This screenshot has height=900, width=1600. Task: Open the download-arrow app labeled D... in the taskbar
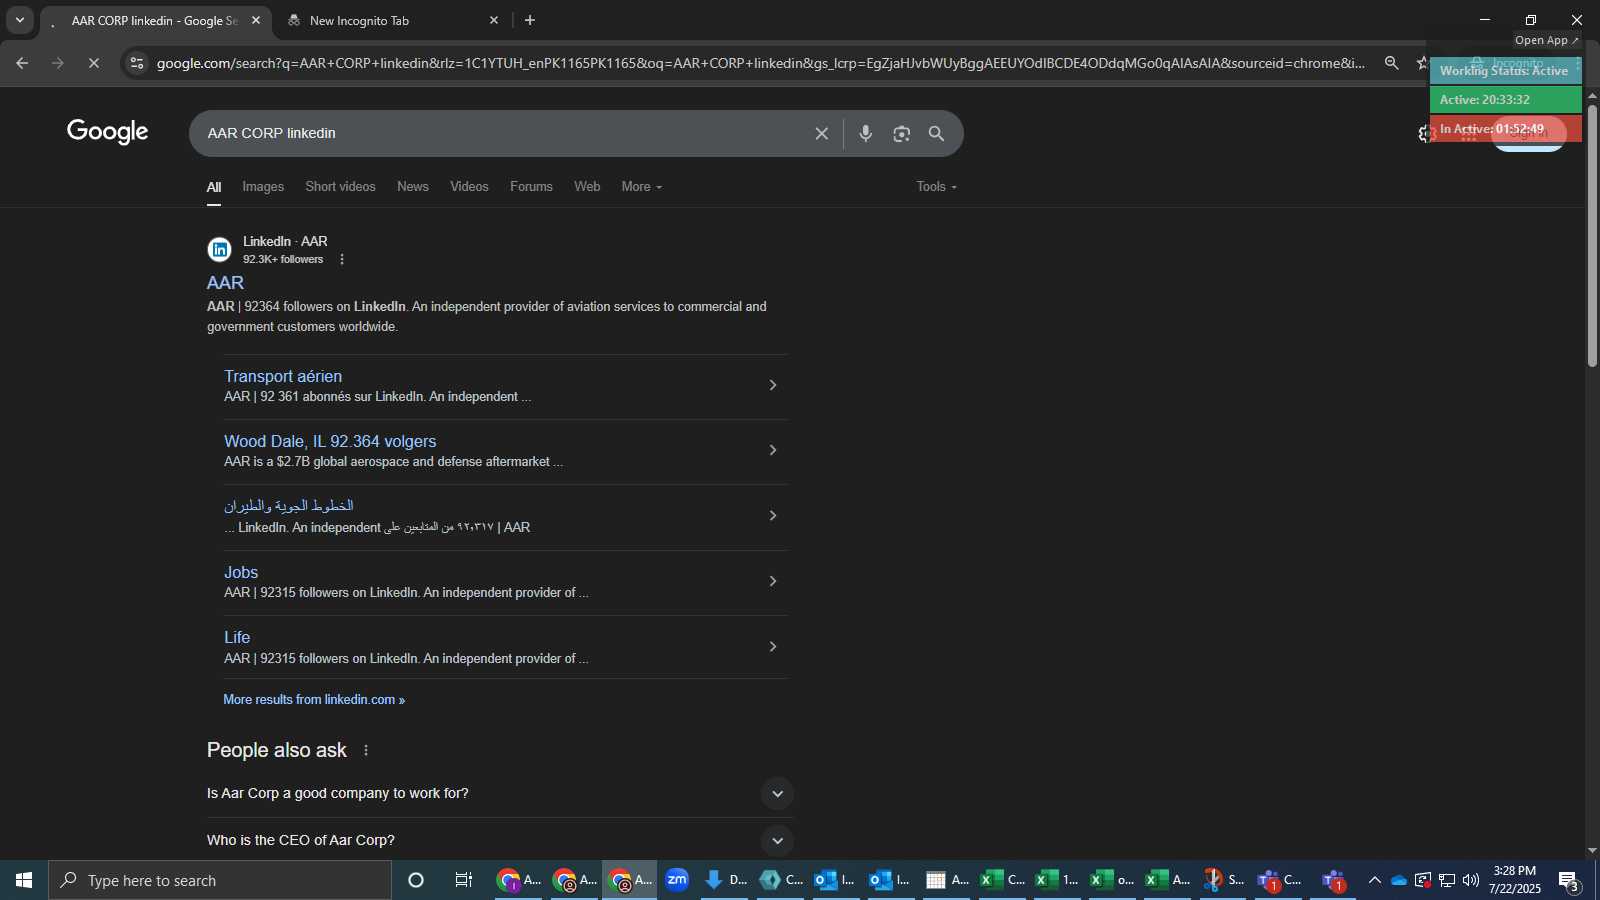click(x=726, y=880)
